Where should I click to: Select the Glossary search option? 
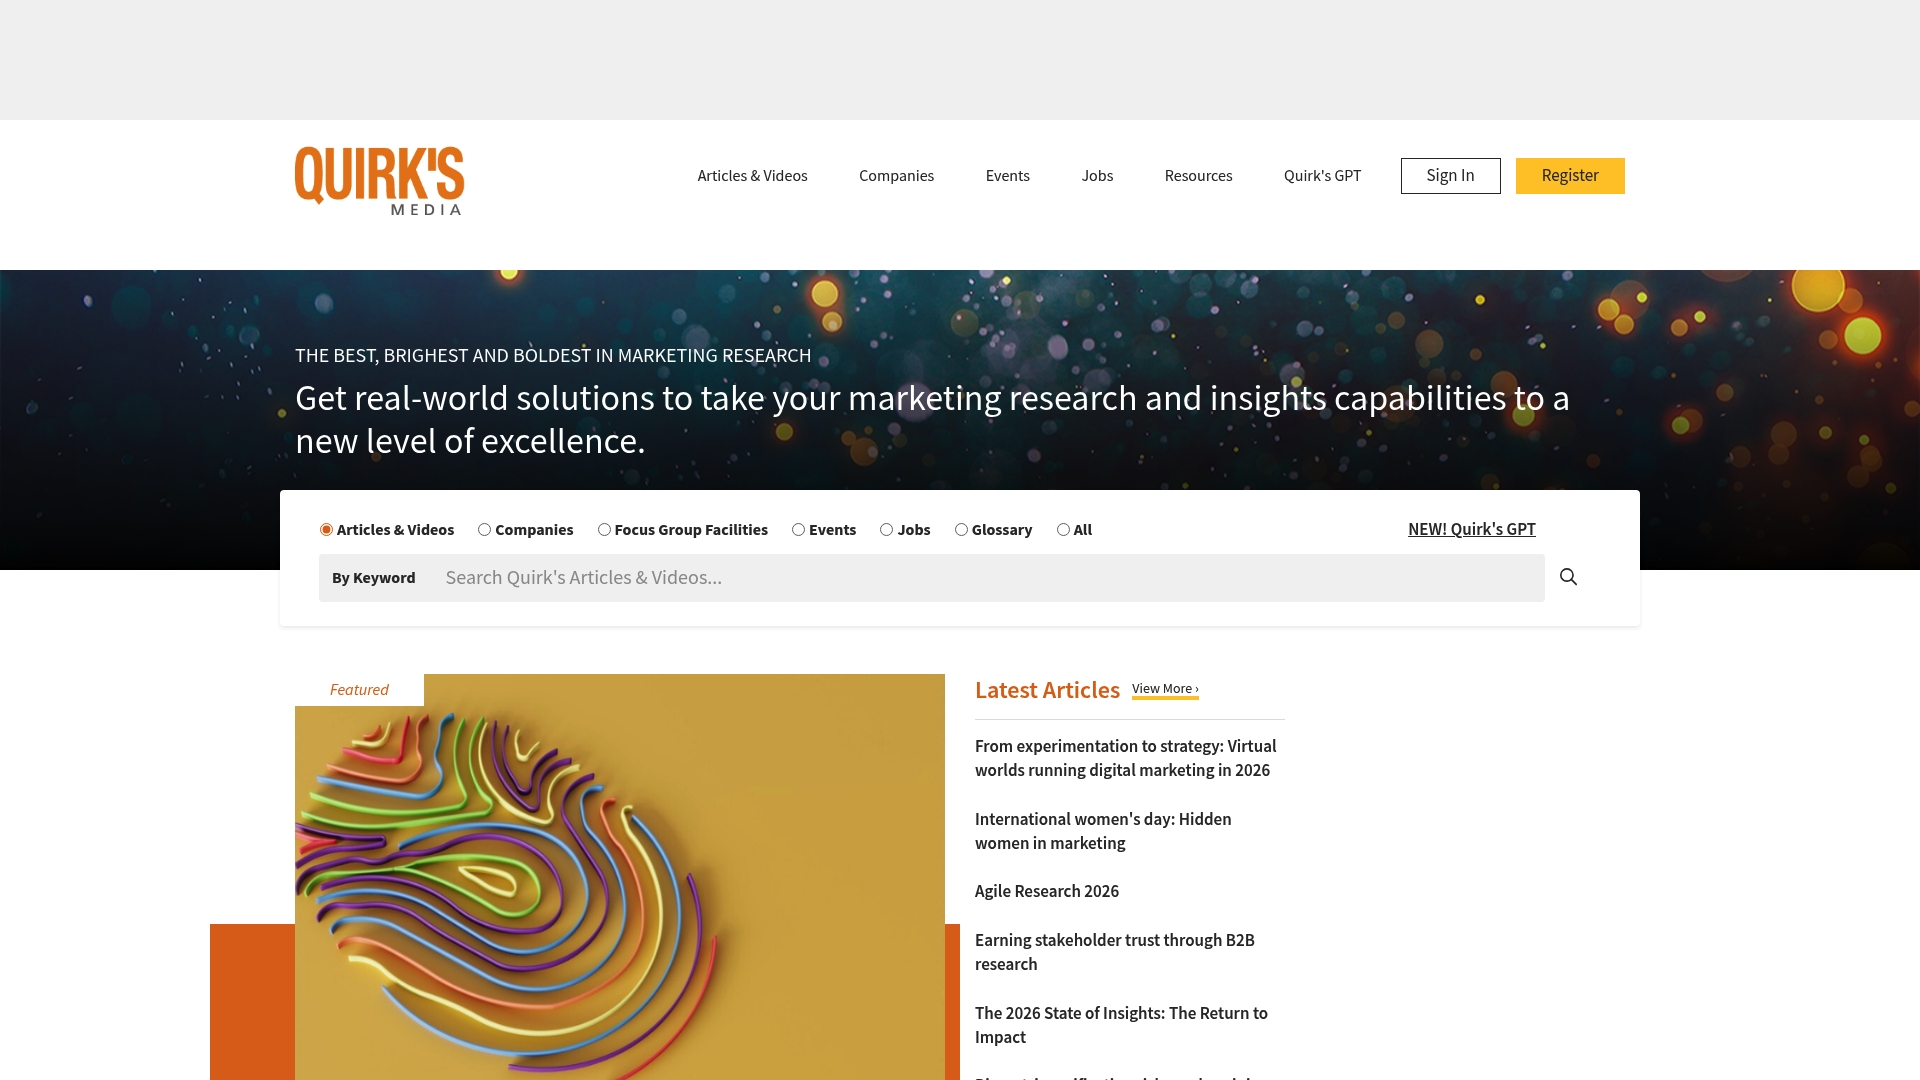pyautogui.click(x=961, y=529)
